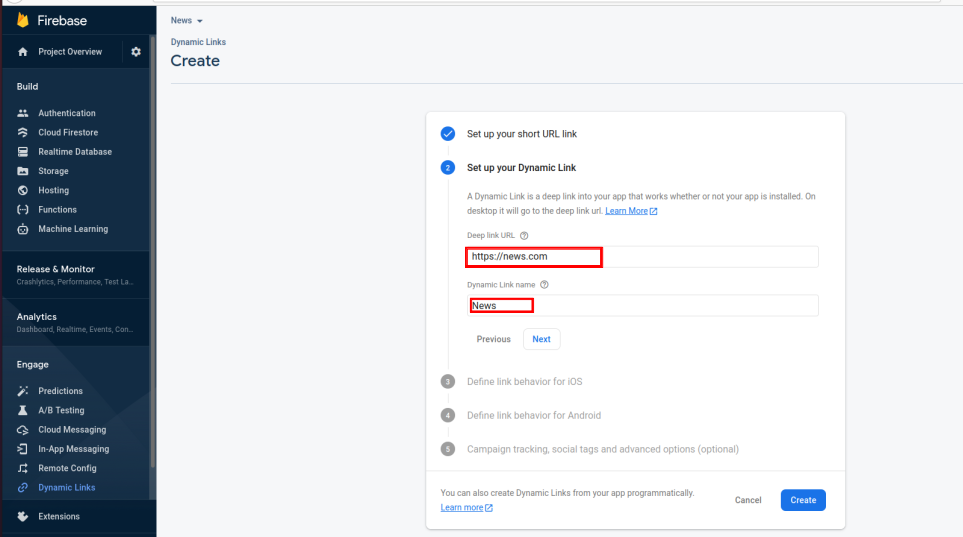Open project settings gear icon
The image size is (963, 537).
point(136,52)
